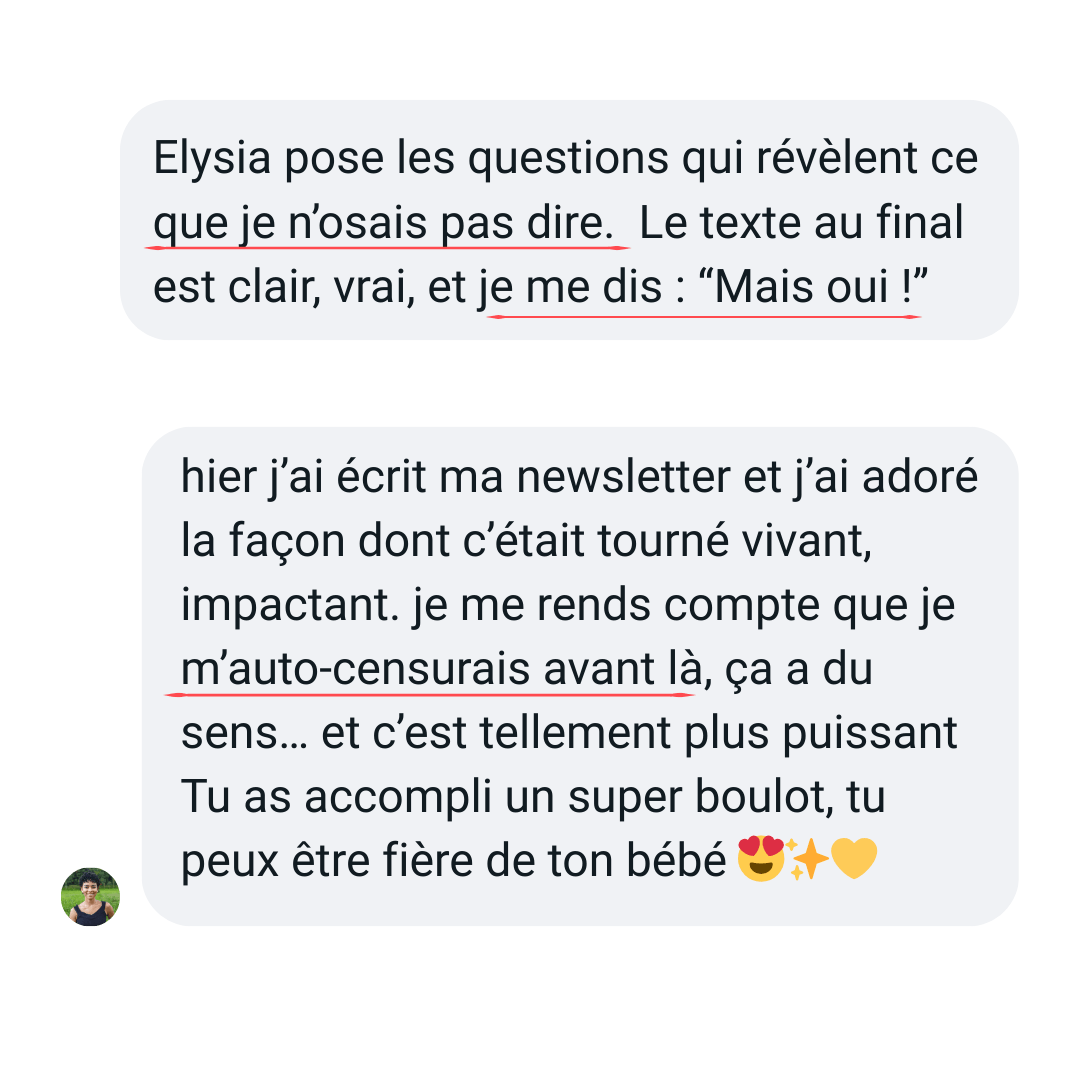
Task: Click the words "est clair, vrai"
Action: pyautogui.click(x=284, y=287)
